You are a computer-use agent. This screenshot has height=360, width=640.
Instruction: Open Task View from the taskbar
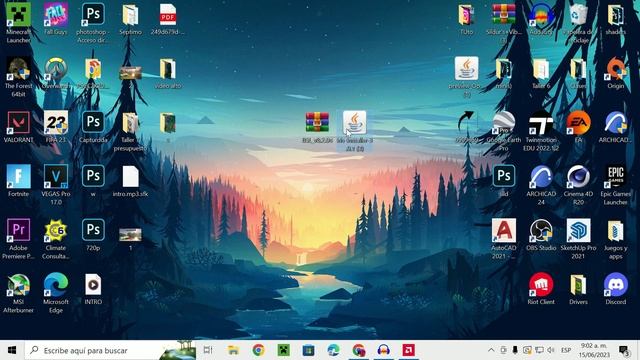[x=208, y=350]
